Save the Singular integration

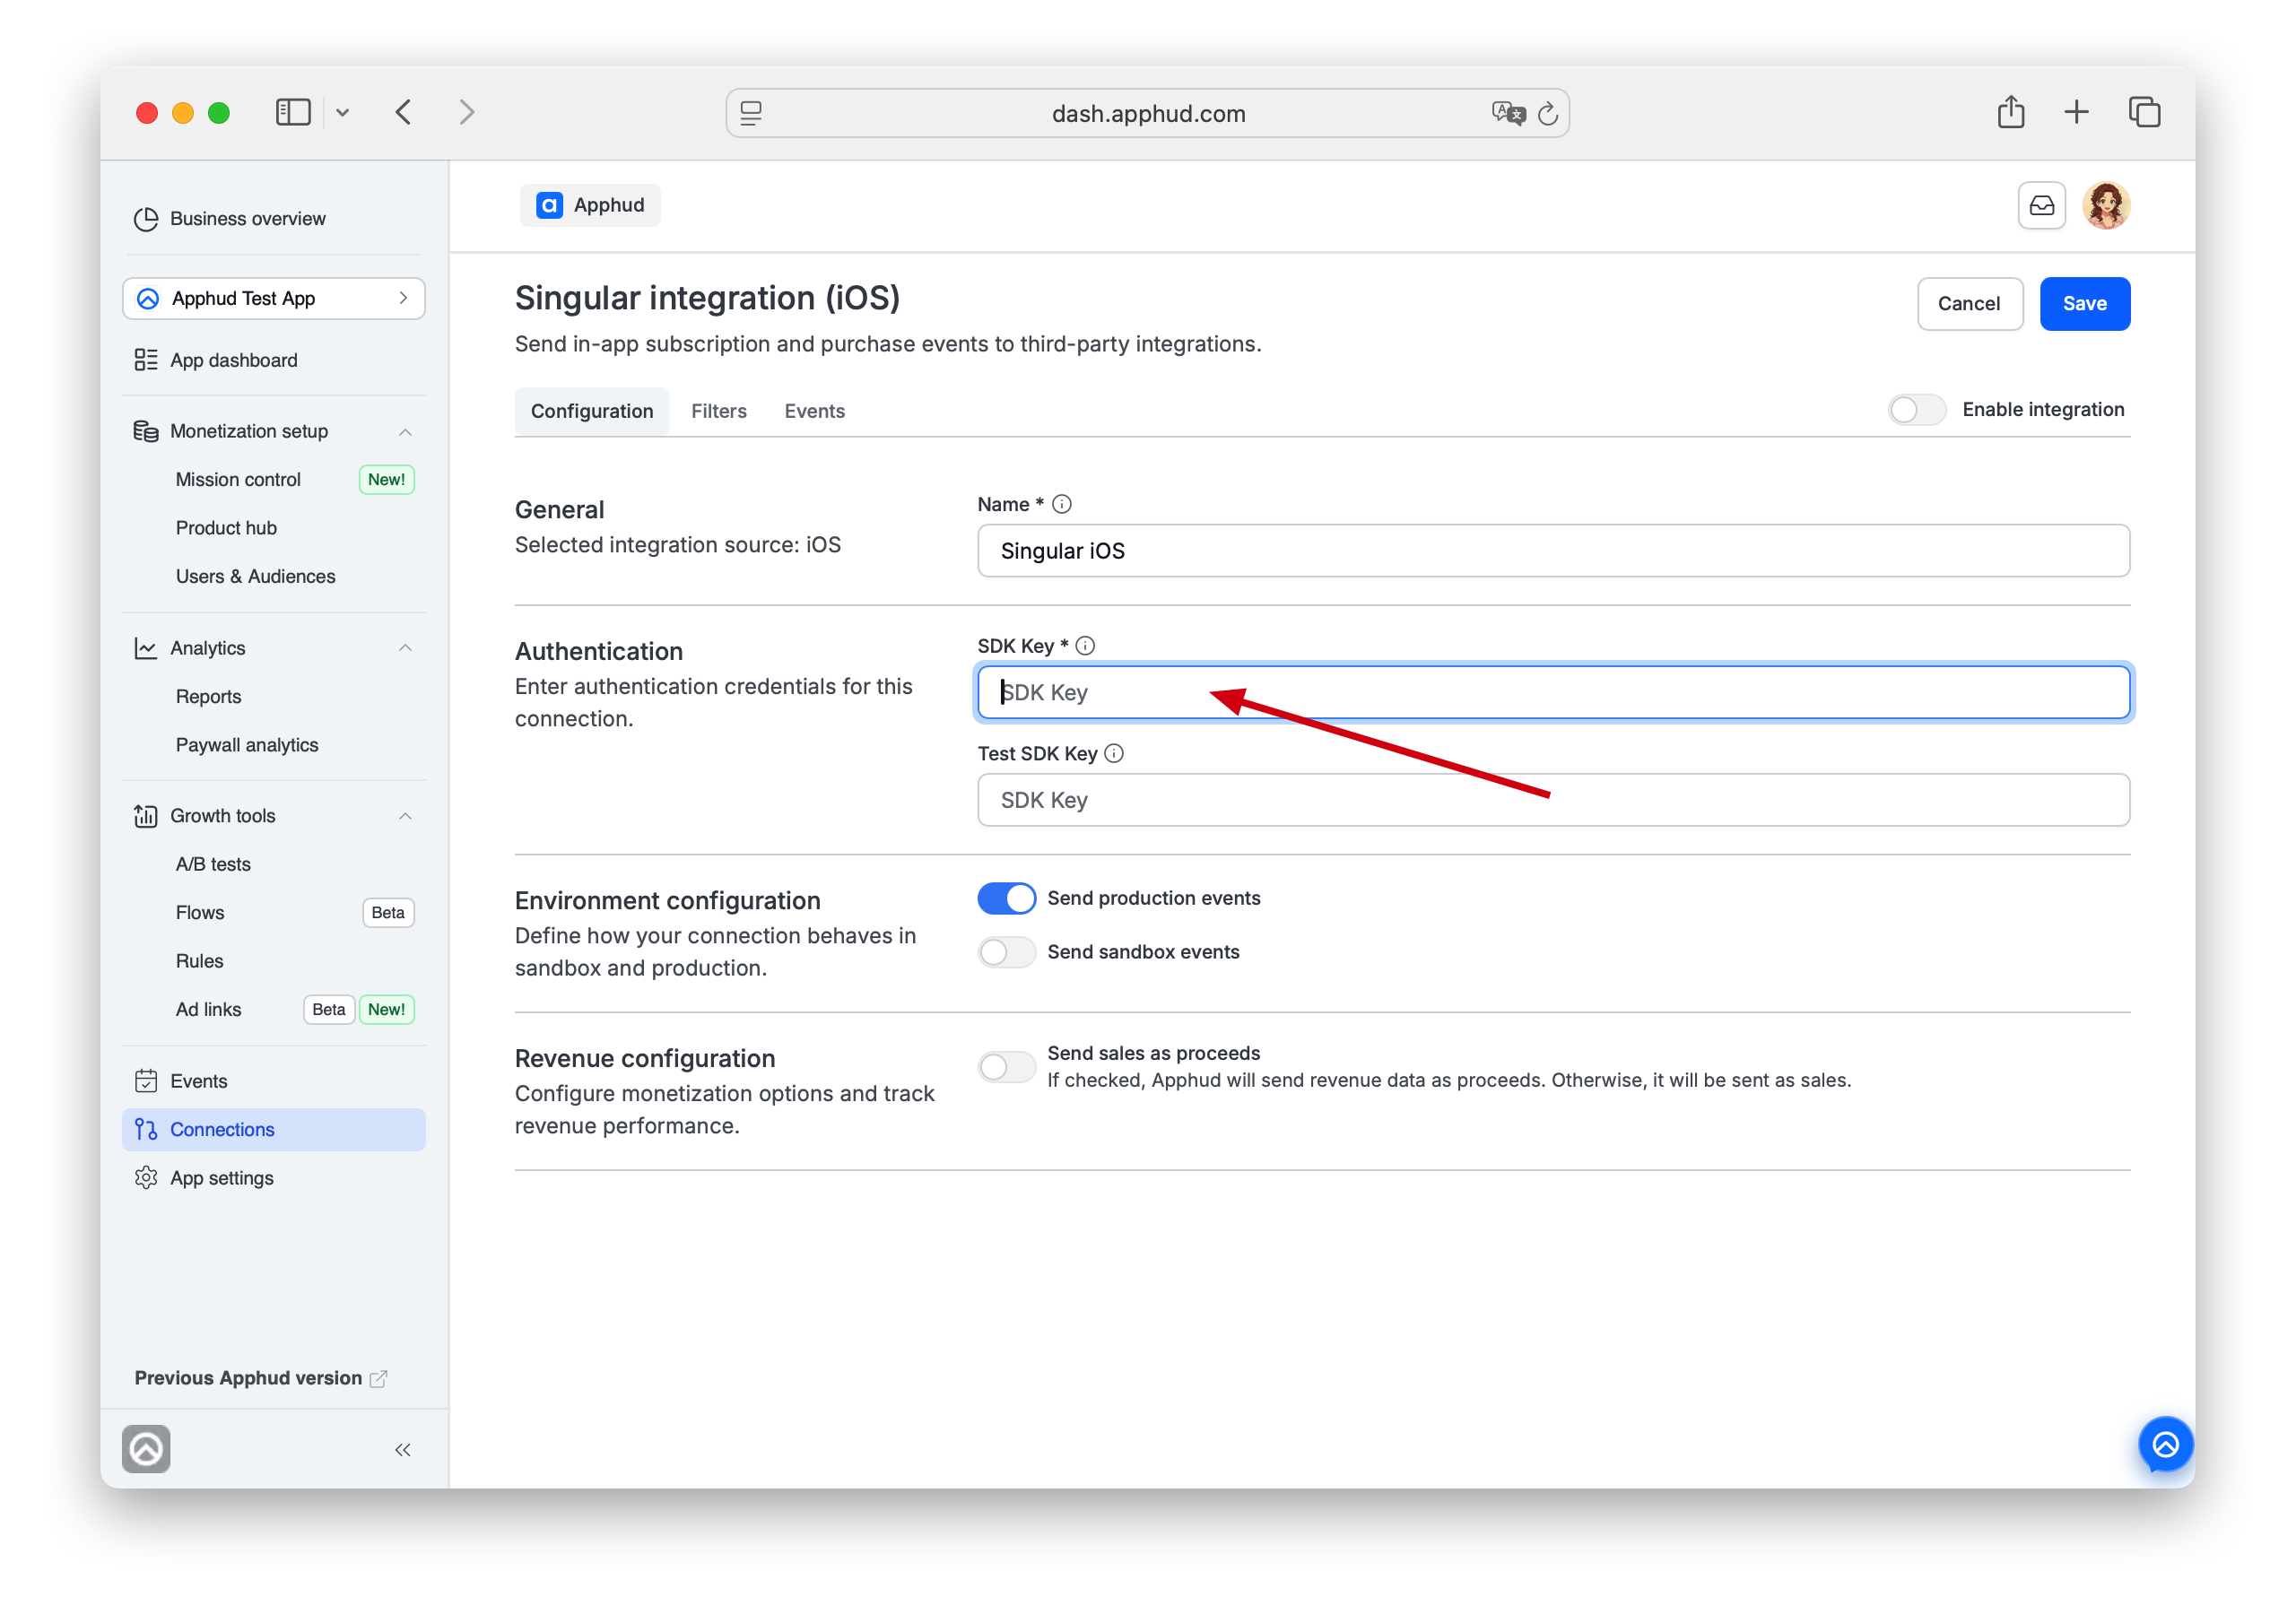pyautogui.click(x=2084, y=303)
